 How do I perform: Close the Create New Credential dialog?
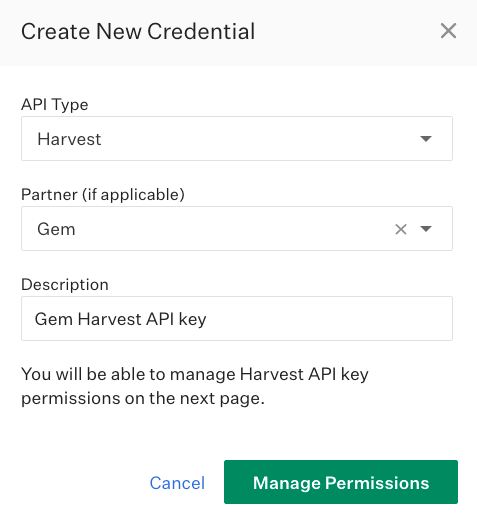[448, 31]
